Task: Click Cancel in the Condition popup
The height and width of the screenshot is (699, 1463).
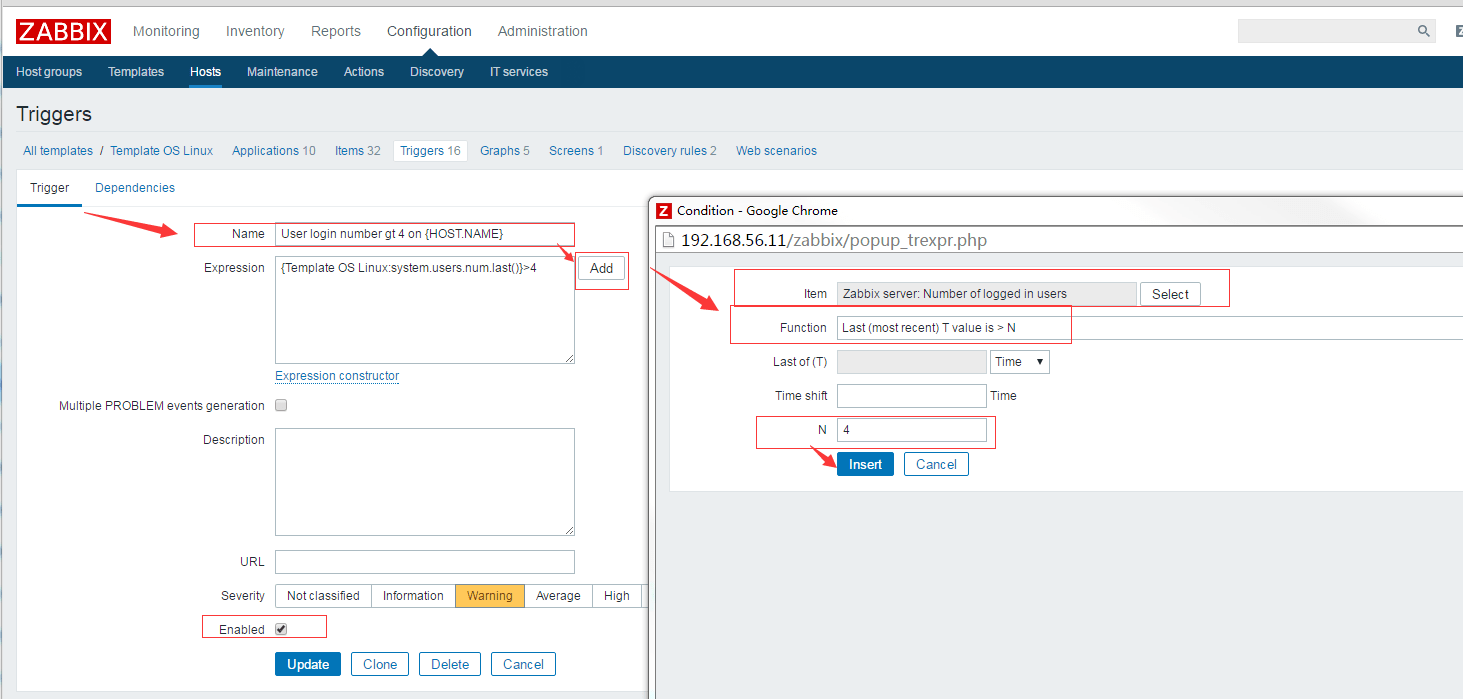Action: (x=935, y=463)
